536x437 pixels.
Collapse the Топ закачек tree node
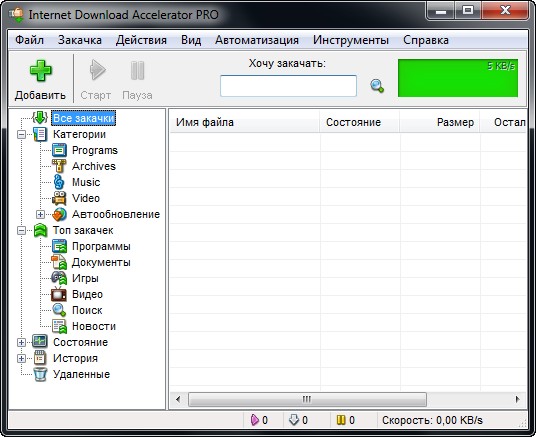pos(21,230)
